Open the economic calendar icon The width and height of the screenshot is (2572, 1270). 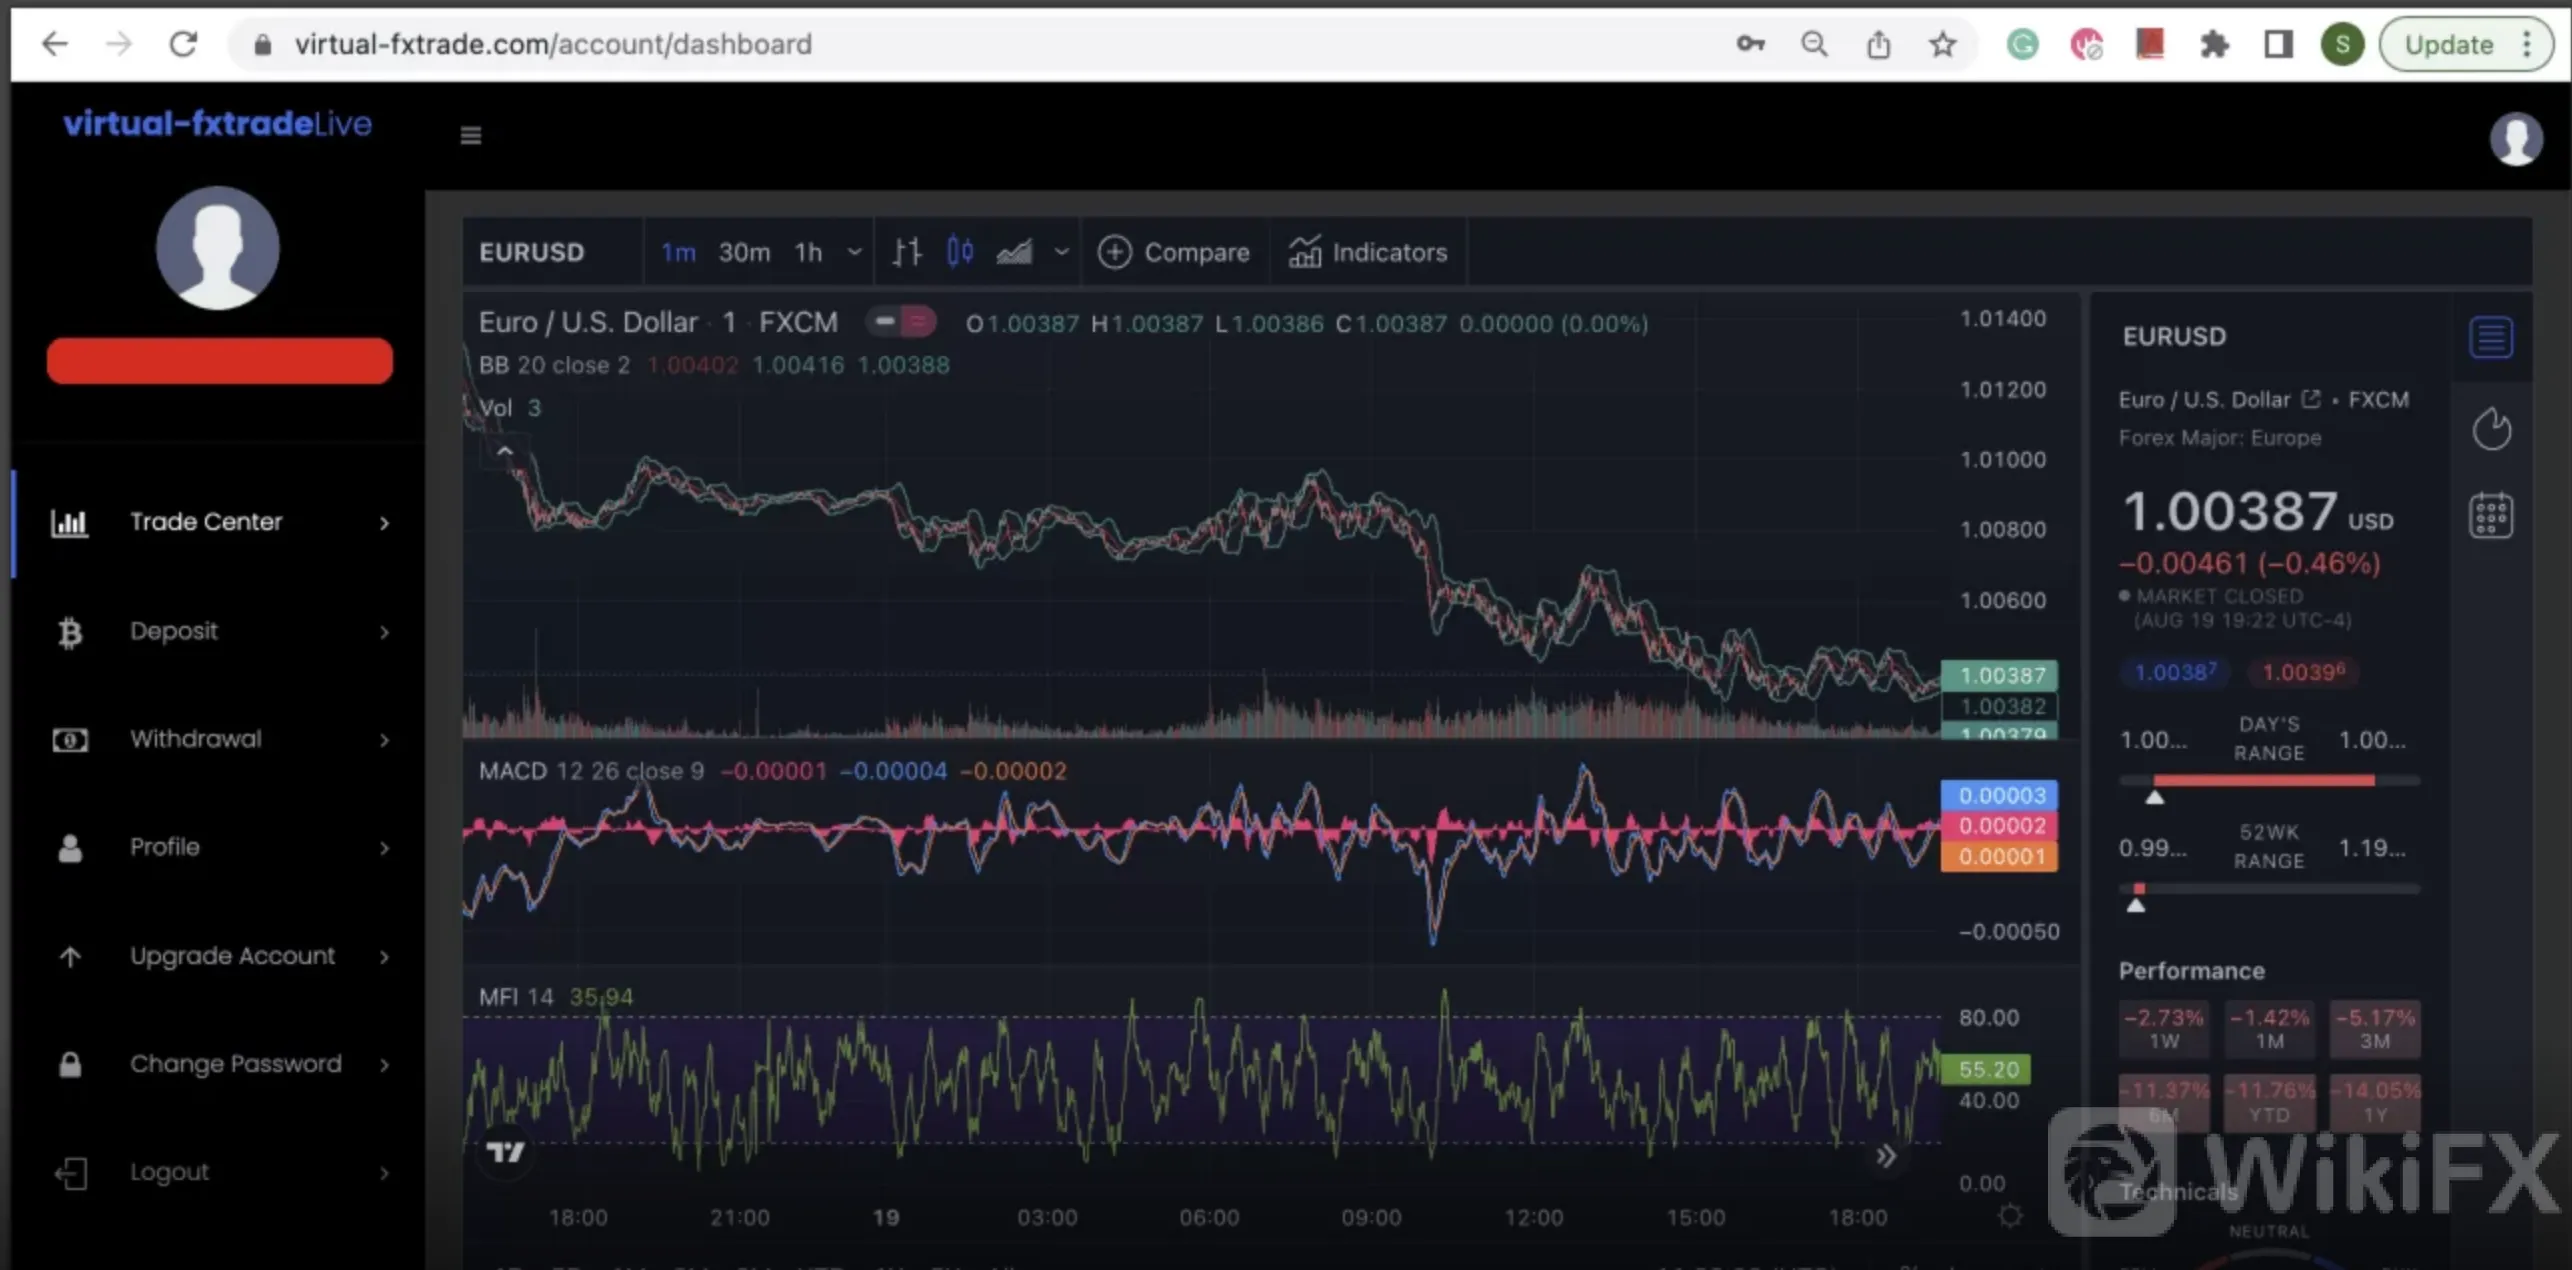(2491, 516)
